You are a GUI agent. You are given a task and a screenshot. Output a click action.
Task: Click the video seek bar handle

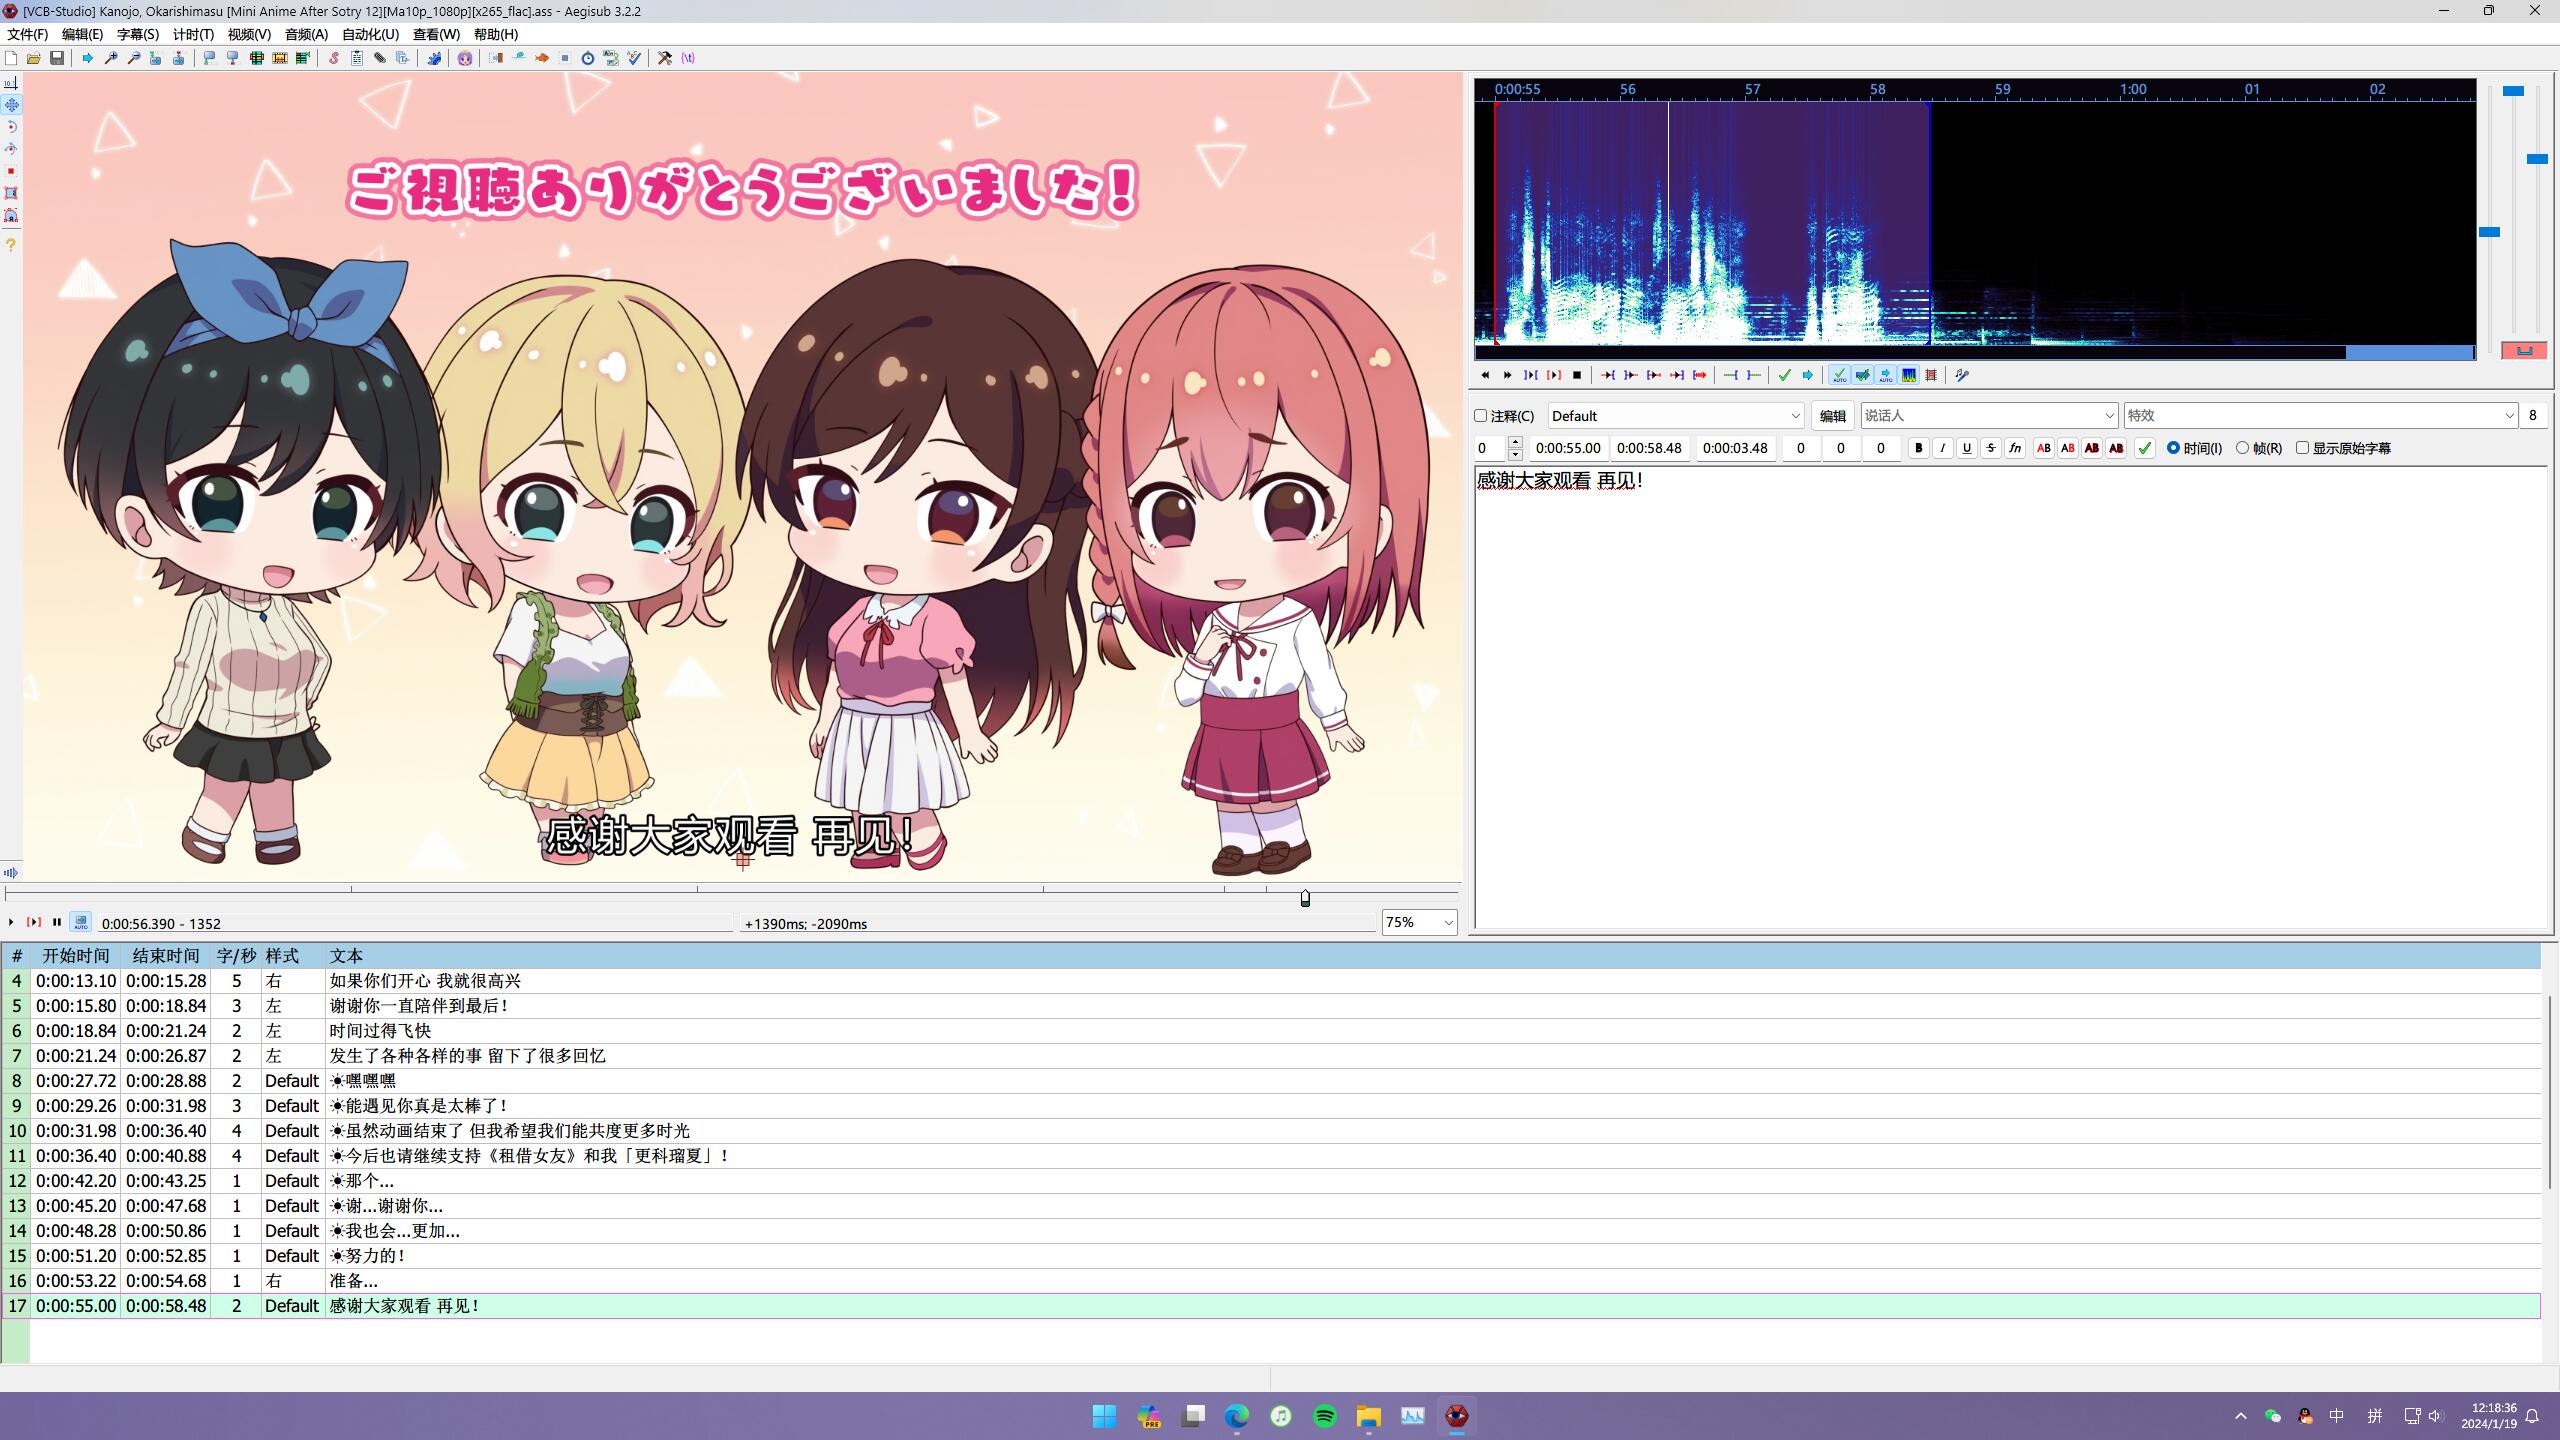click(x=1305, y=898)
